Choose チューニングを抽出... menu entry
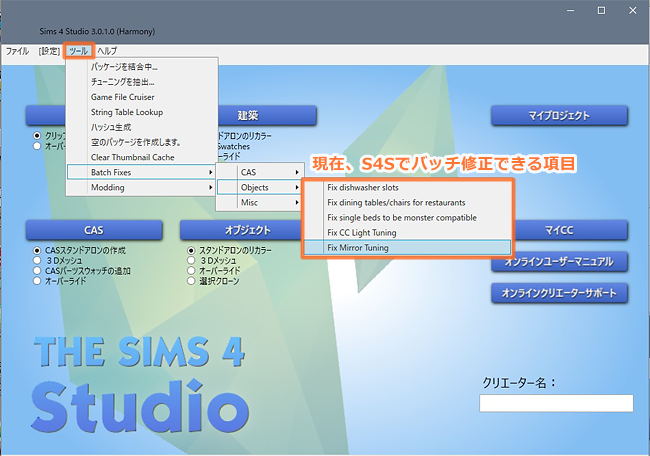This screenshot has width=650, height=456. (x=142, y=82)
